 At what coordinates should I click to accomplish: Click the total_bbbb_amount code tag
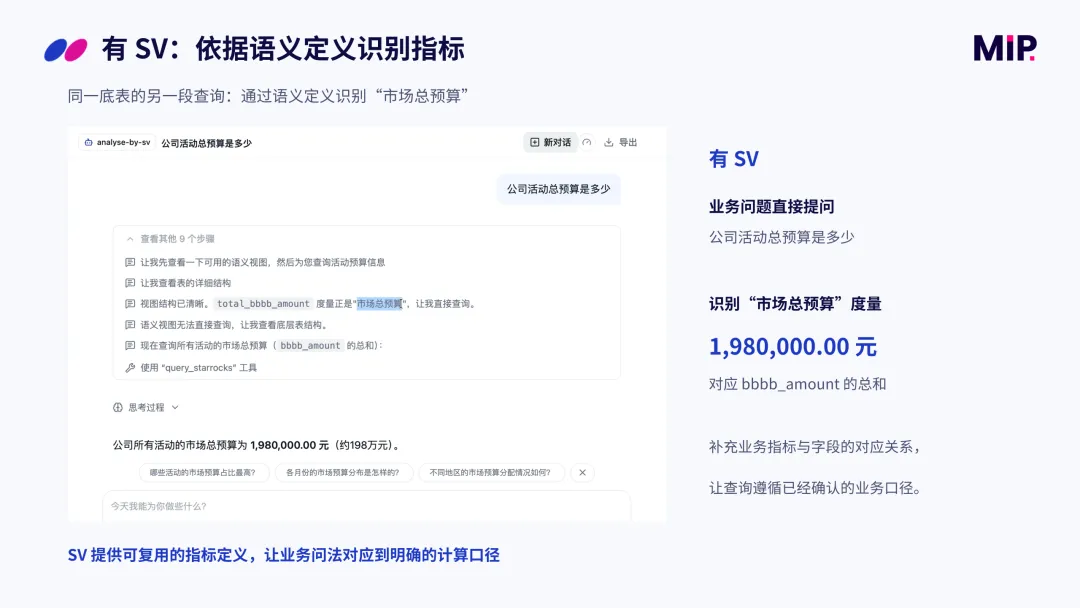click(263, 304)
